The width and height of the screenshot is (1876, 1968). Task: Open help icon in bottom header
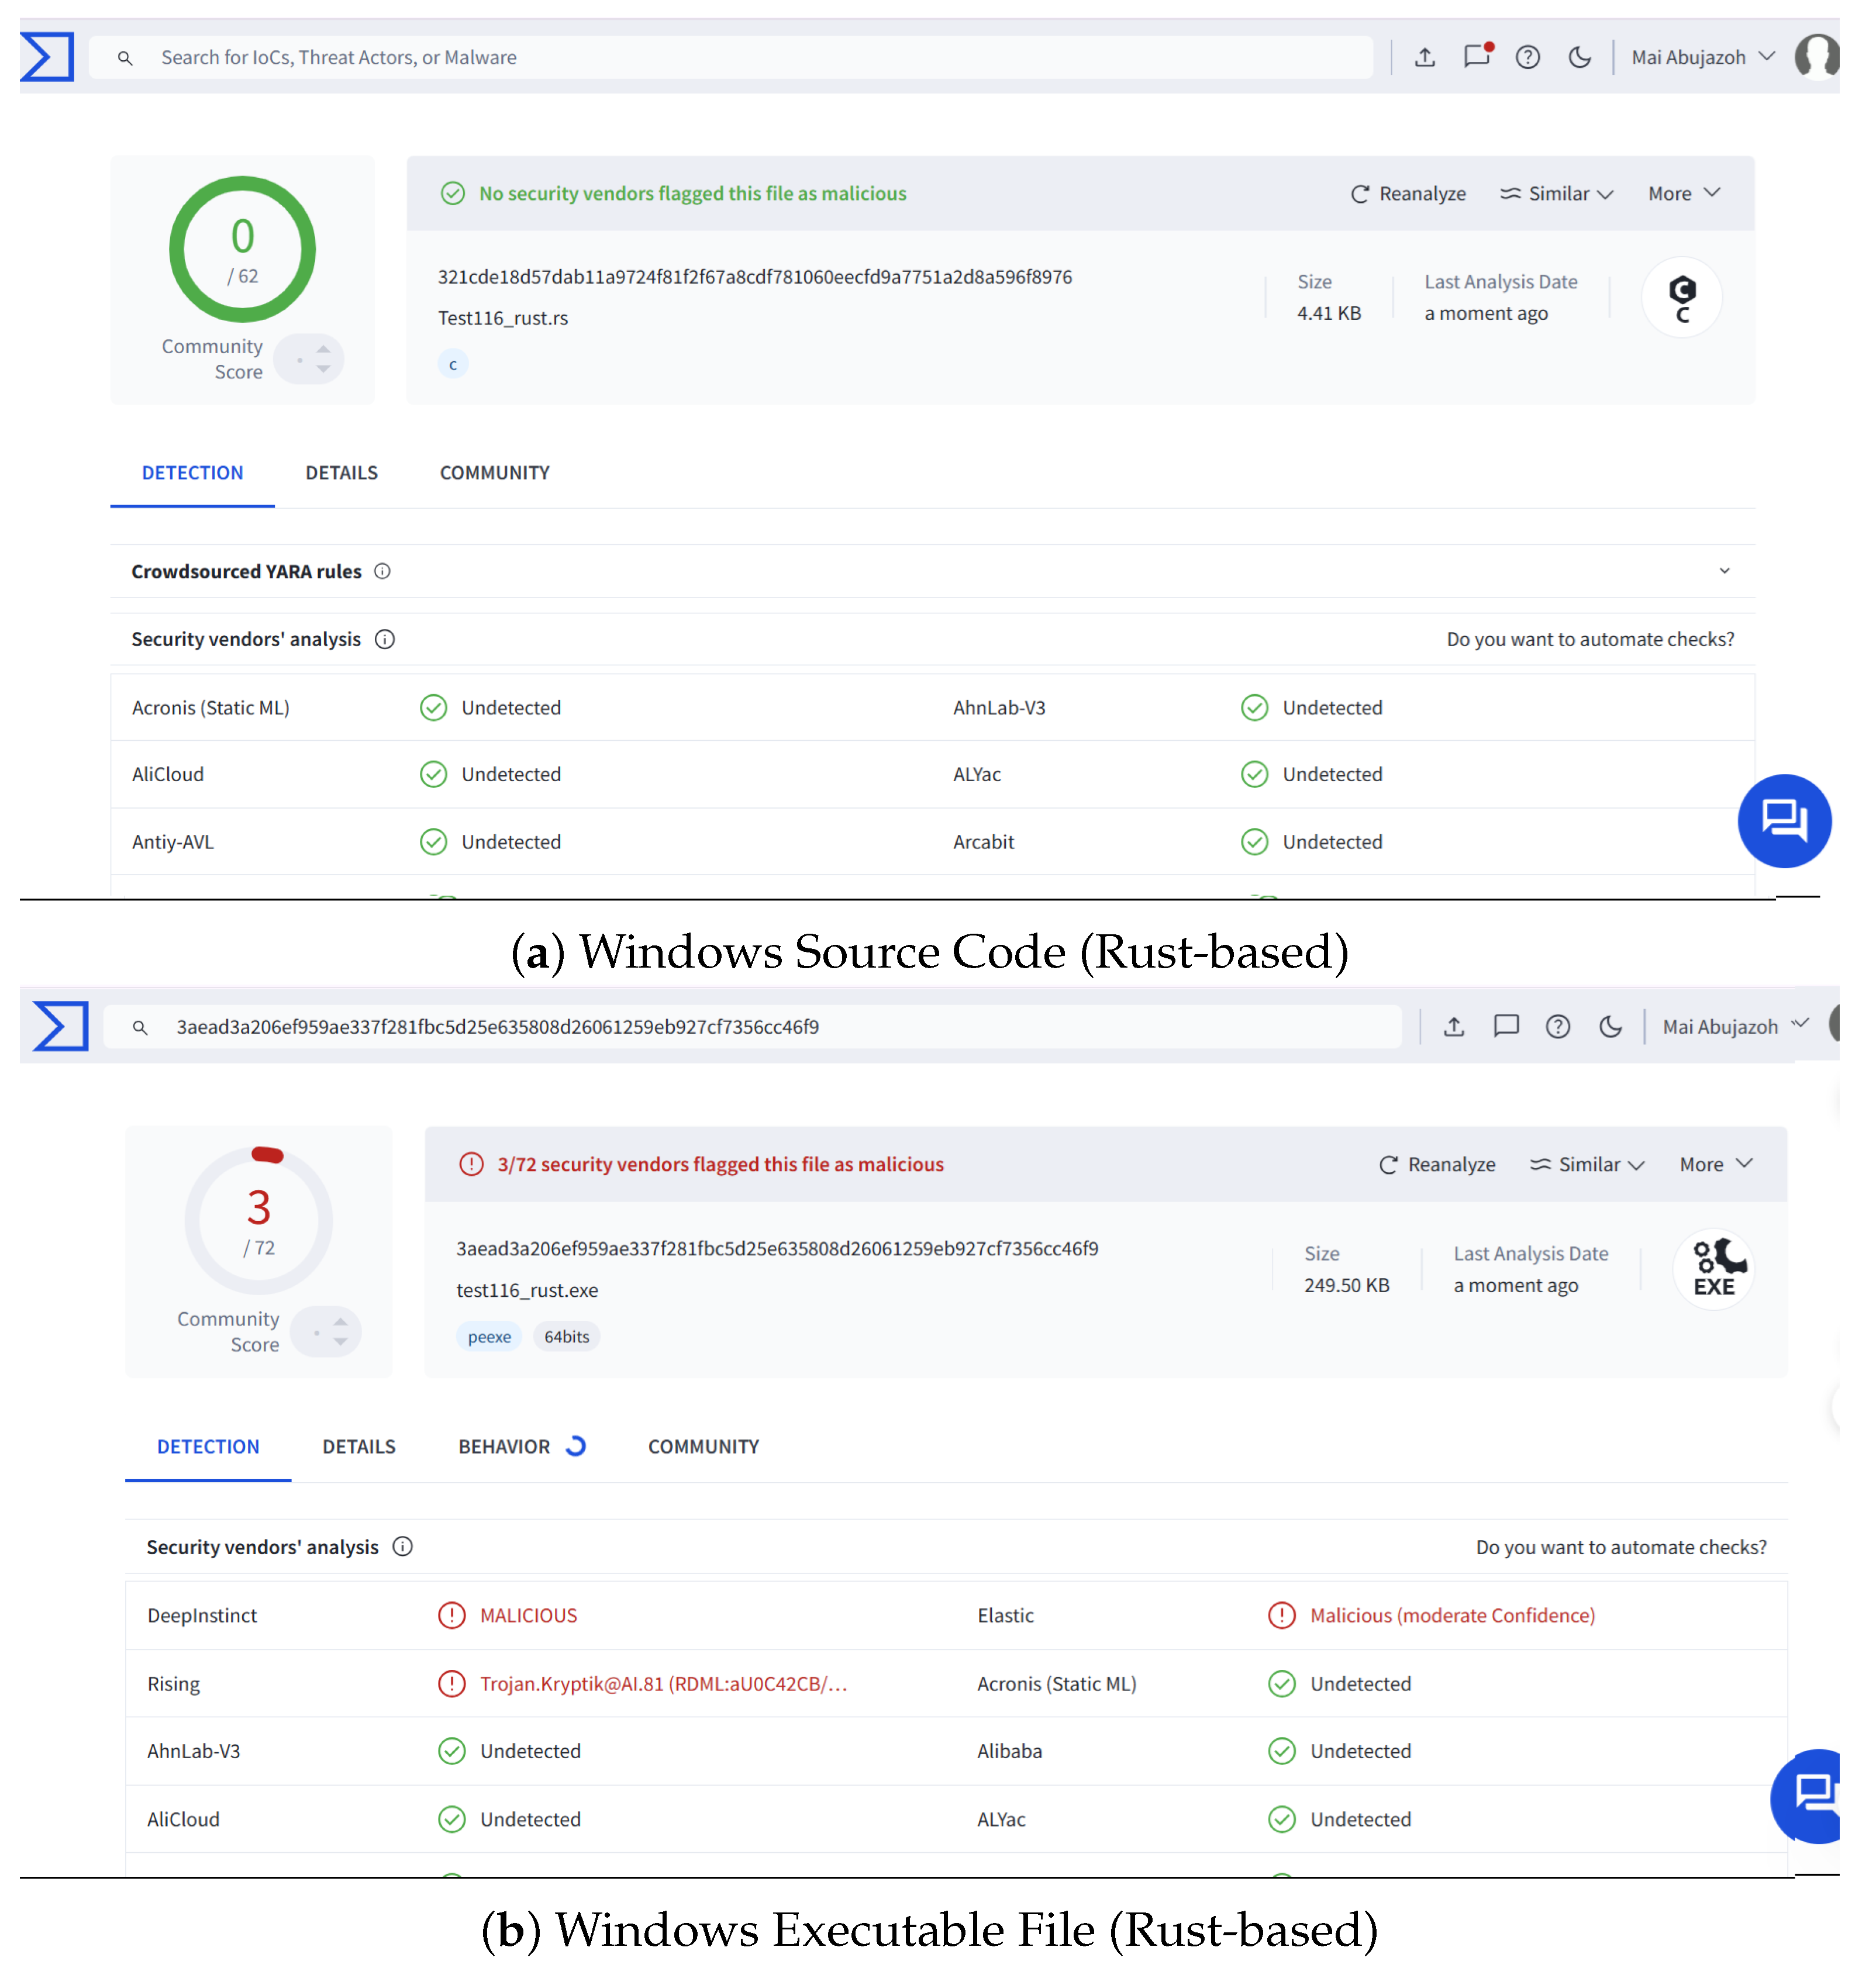1558,1026
